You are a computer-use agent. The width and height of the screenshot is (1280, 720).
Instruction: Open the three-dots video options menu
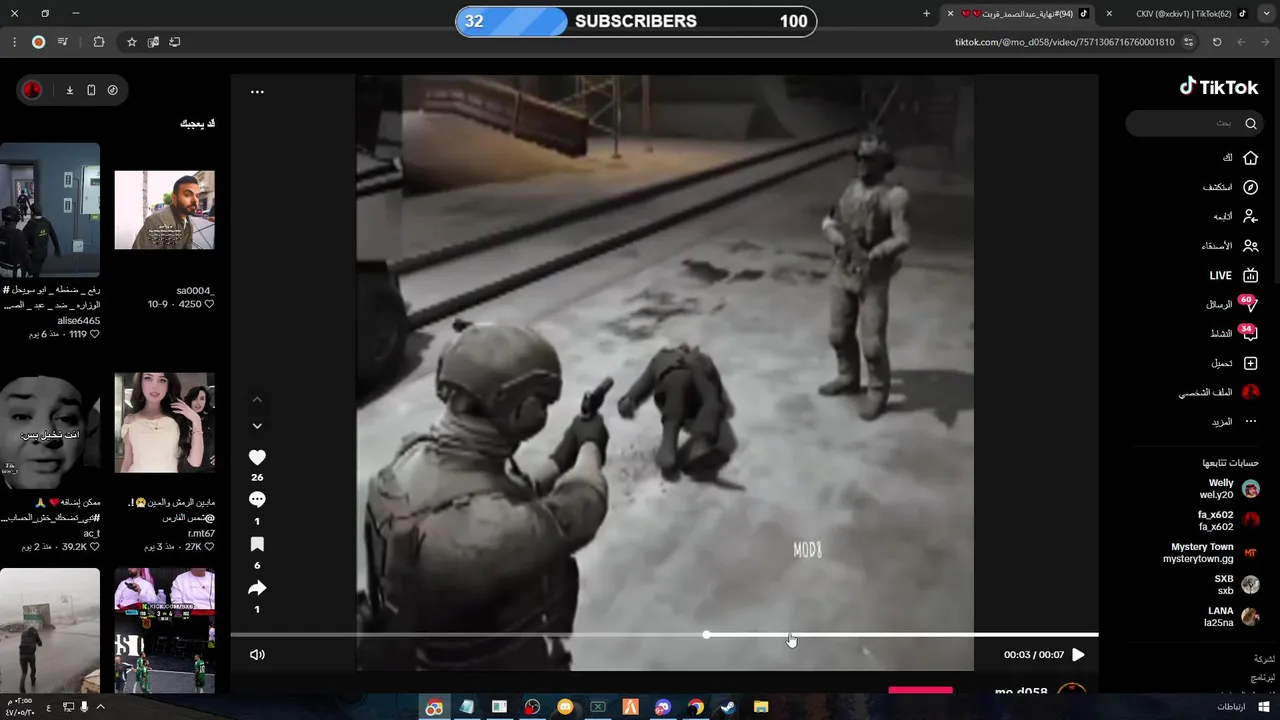[257, 91]
